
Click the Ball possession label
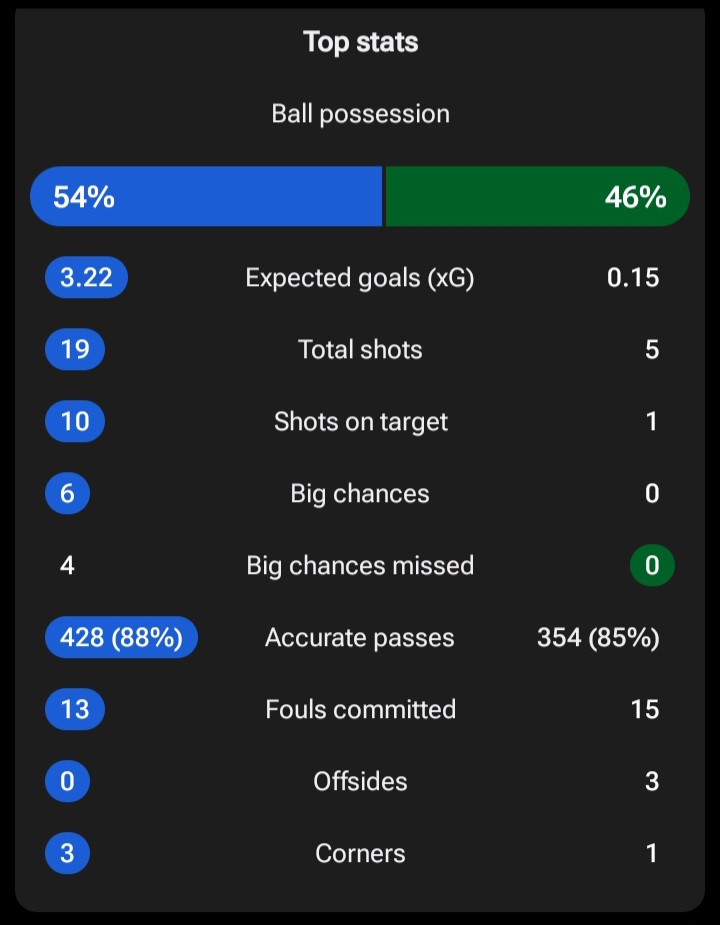pos(360,114)
